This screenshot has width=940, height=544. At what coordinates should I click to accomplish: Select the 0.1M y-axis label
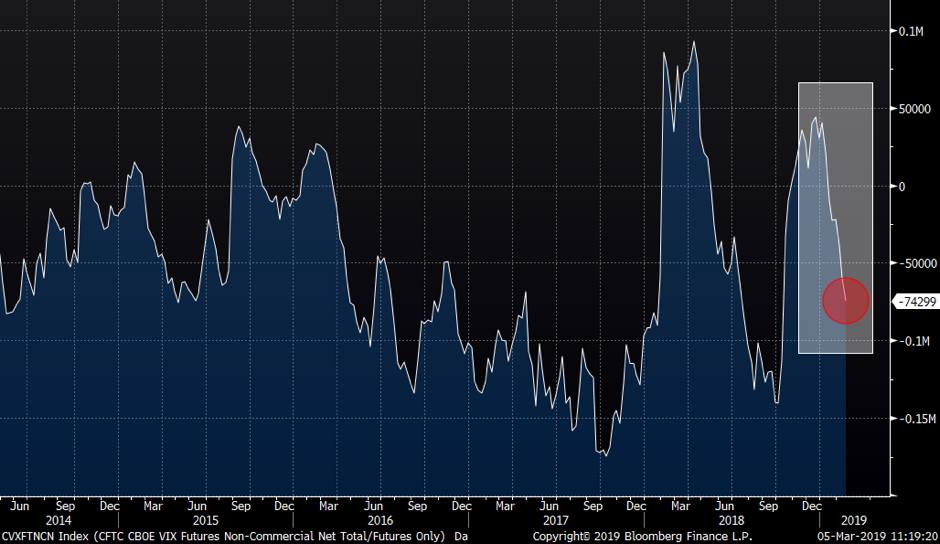click(x=911, y=31)
